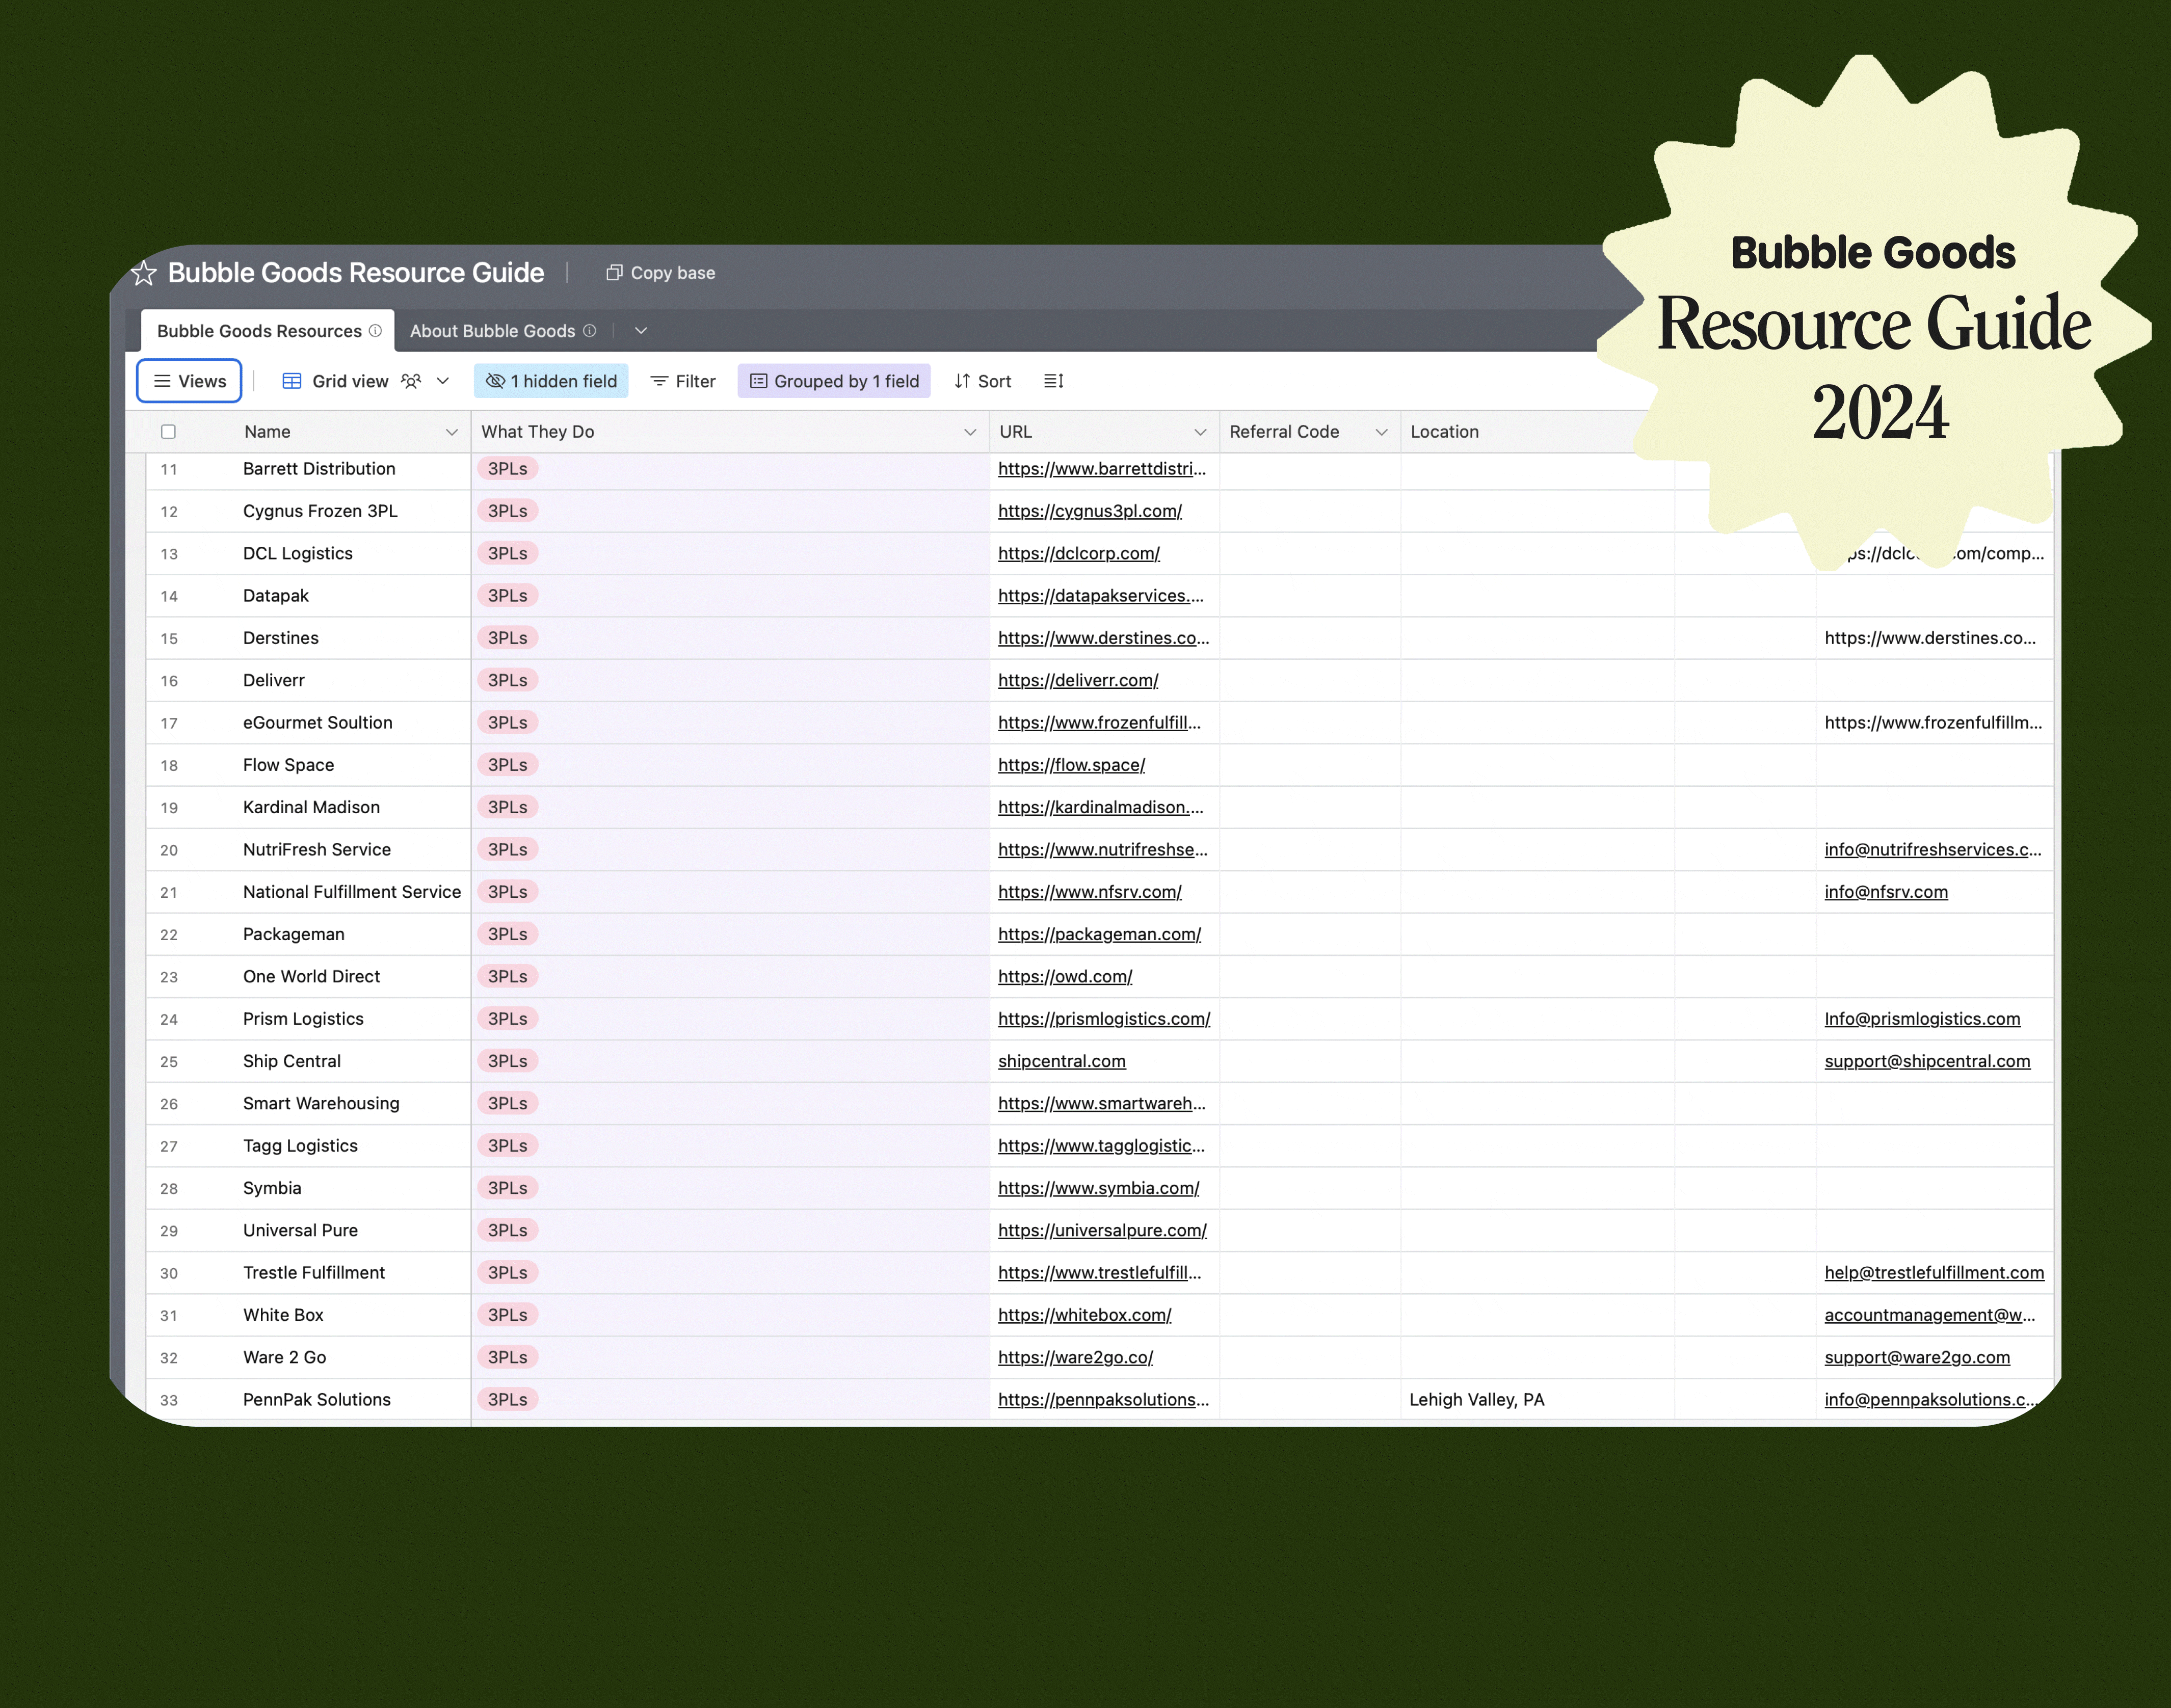Expand the Grid view dropdown arrow
2171x1708 pixels.
(443, 381)
